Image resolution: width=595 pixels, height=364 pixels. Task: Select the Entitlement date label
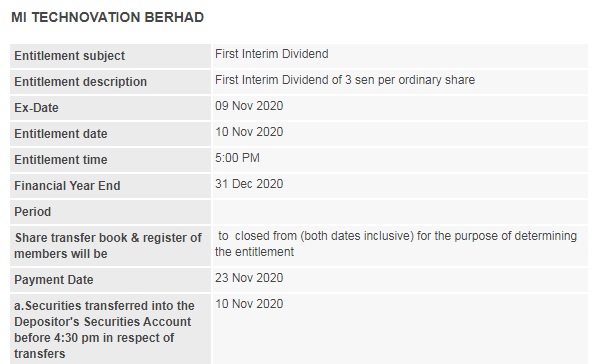click(61, 134)
